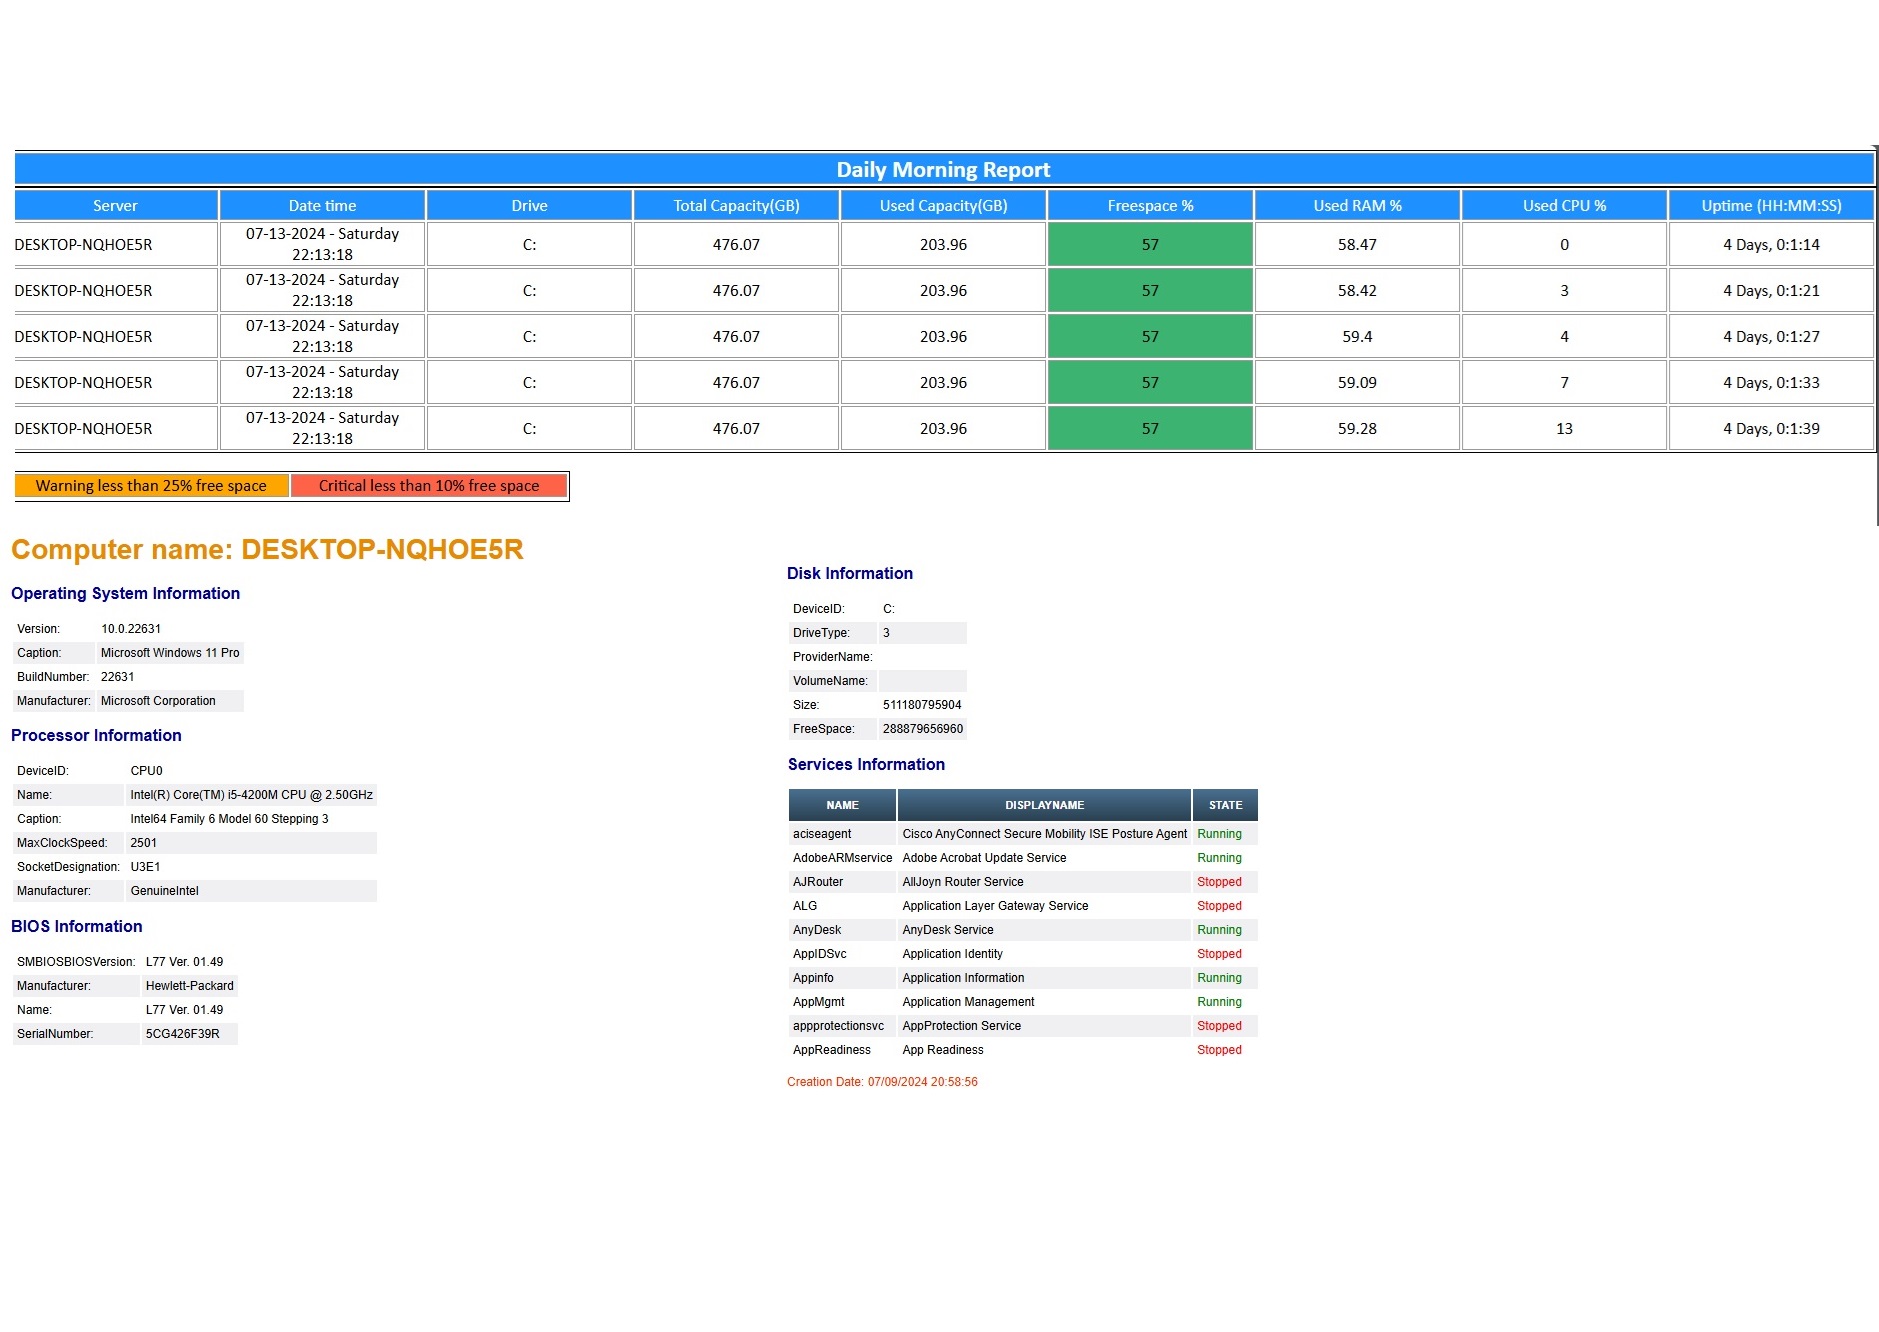The height and width of the screenshot is (1332, 1879).
Task: Select the Used RAM value 58.47
Action: tap(1357, 245)
